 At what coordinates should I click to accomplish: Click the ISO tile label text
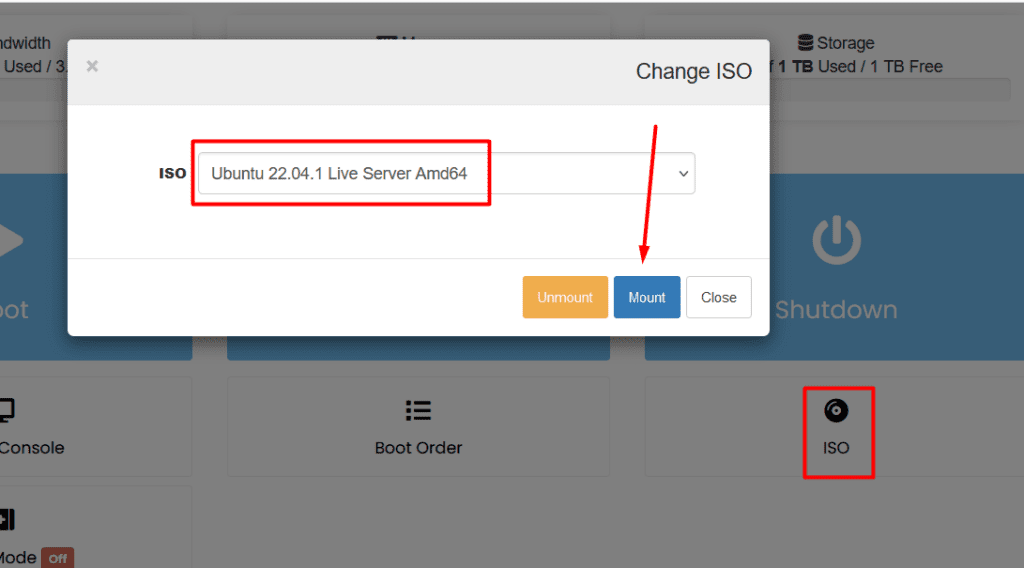pos(836,447)
